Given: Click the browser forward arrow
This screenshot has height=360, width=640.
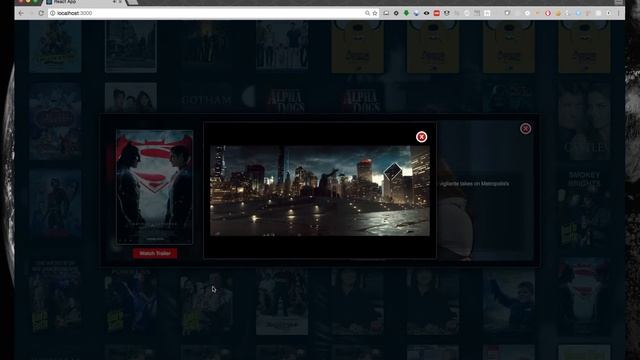Looking at the screenshot, I should (31, 13).
